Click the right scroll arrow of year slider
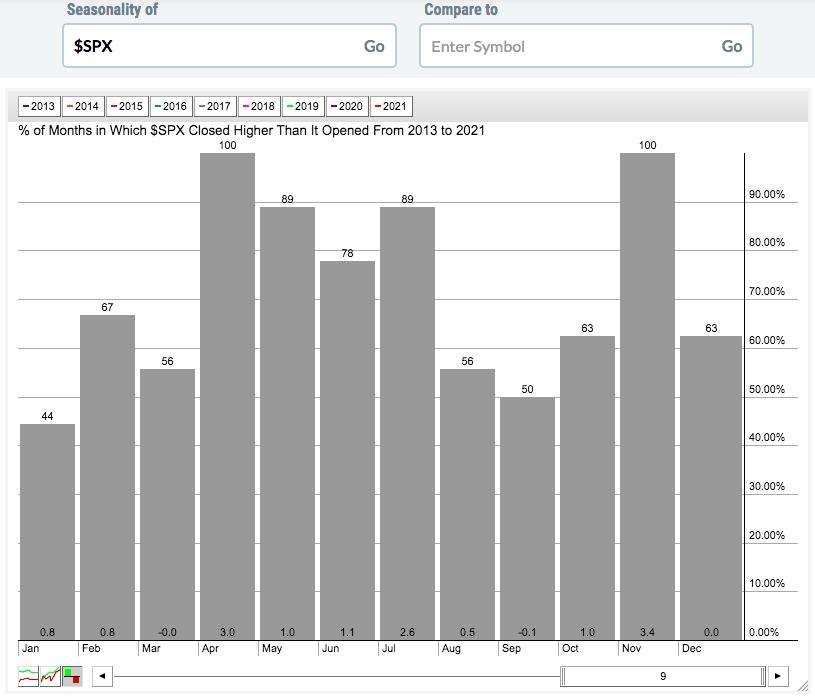The height and width of the screenshot is (697, 815). [x=779, y=676]
